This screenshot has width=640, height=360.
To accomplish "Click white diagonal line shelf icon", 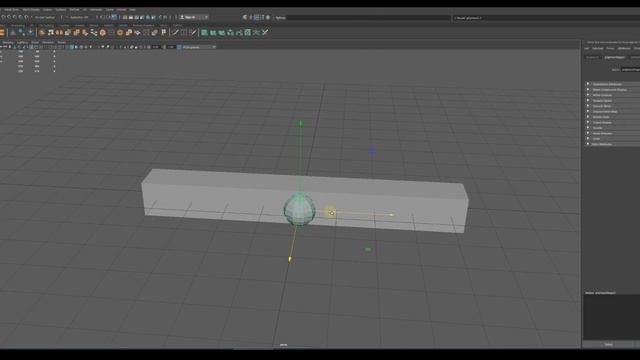I will (x=175, y=32).
